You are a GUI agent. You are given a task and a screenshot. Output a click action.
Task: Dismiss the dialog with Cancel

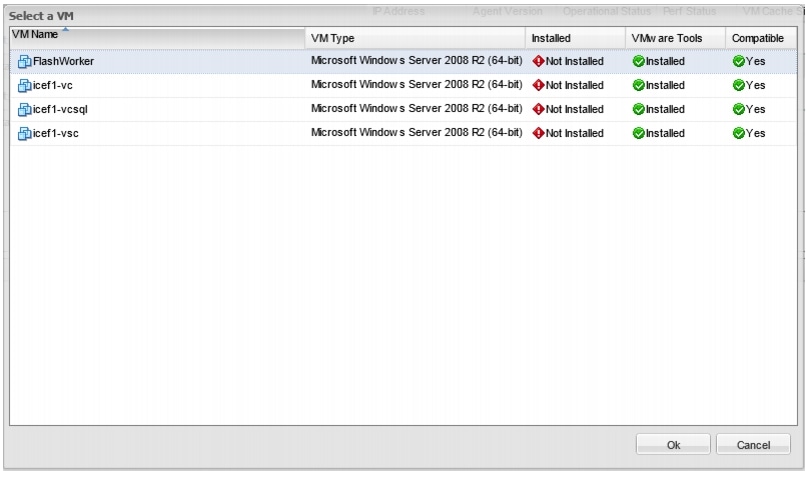click(753, 445)
